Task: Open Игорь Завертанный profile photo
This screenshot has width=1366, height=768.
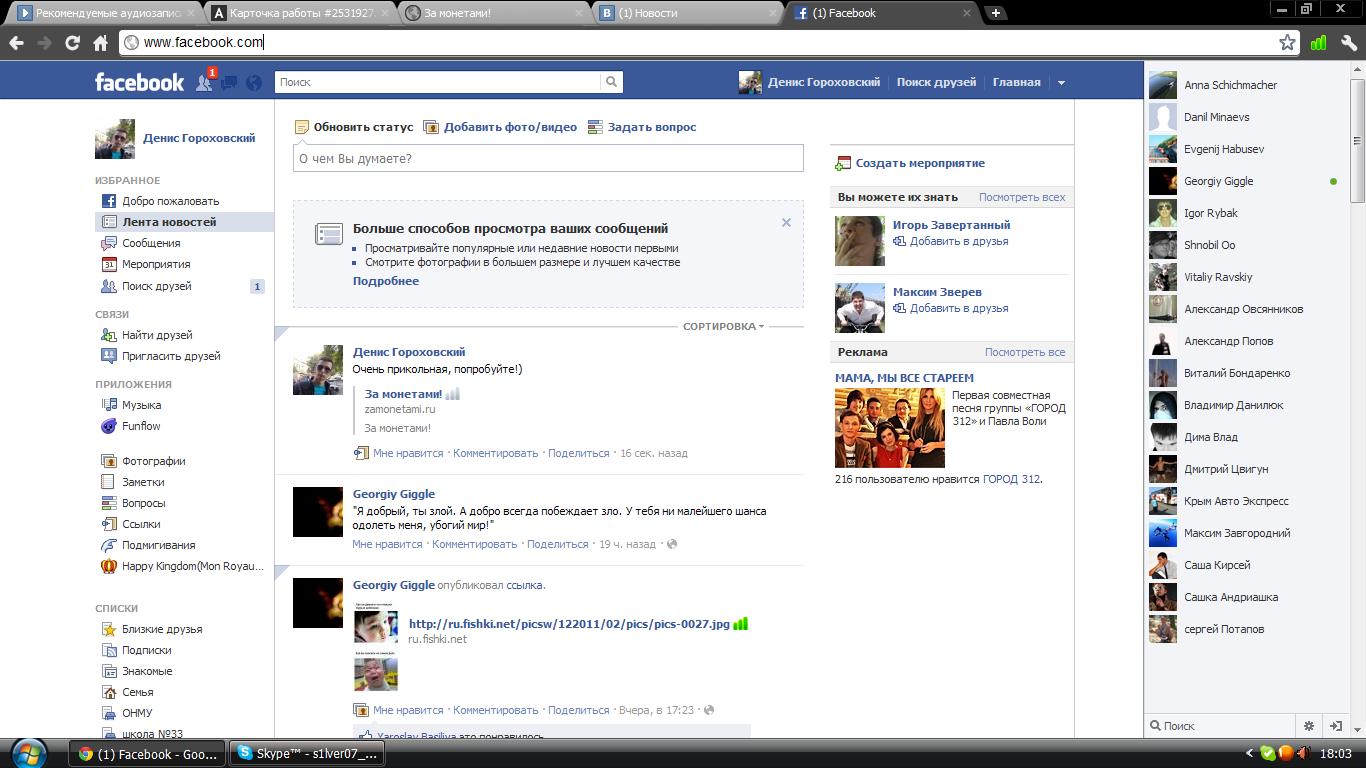Action: [860, 241]
